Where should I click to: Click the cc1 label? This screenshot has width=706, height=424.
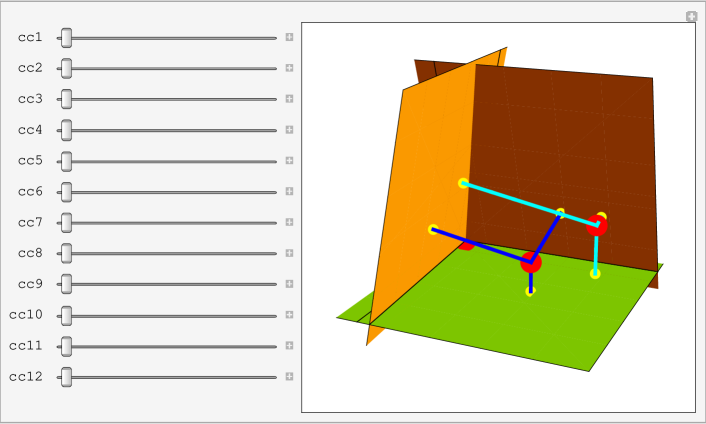pos(30,37)
